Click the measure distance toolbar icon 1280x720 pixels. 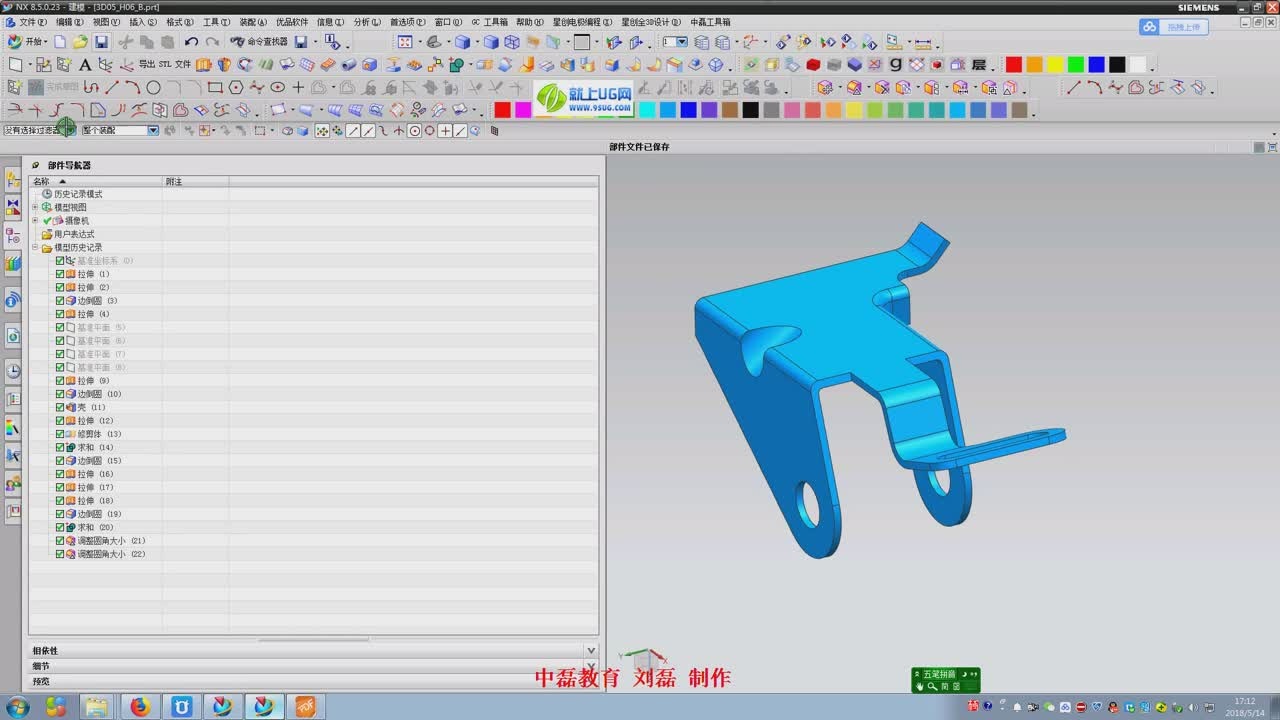[922, 42]
